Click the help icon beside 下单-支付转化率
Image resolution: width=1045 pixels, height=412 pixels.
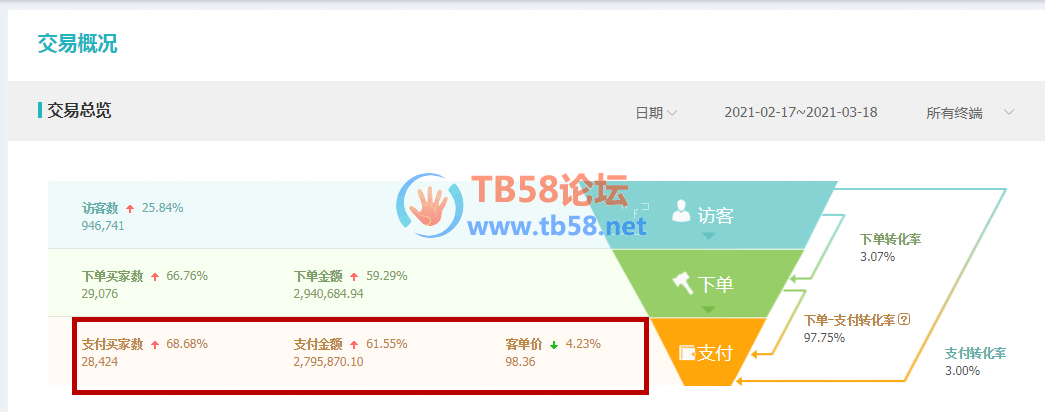click(x=904, y=319)
